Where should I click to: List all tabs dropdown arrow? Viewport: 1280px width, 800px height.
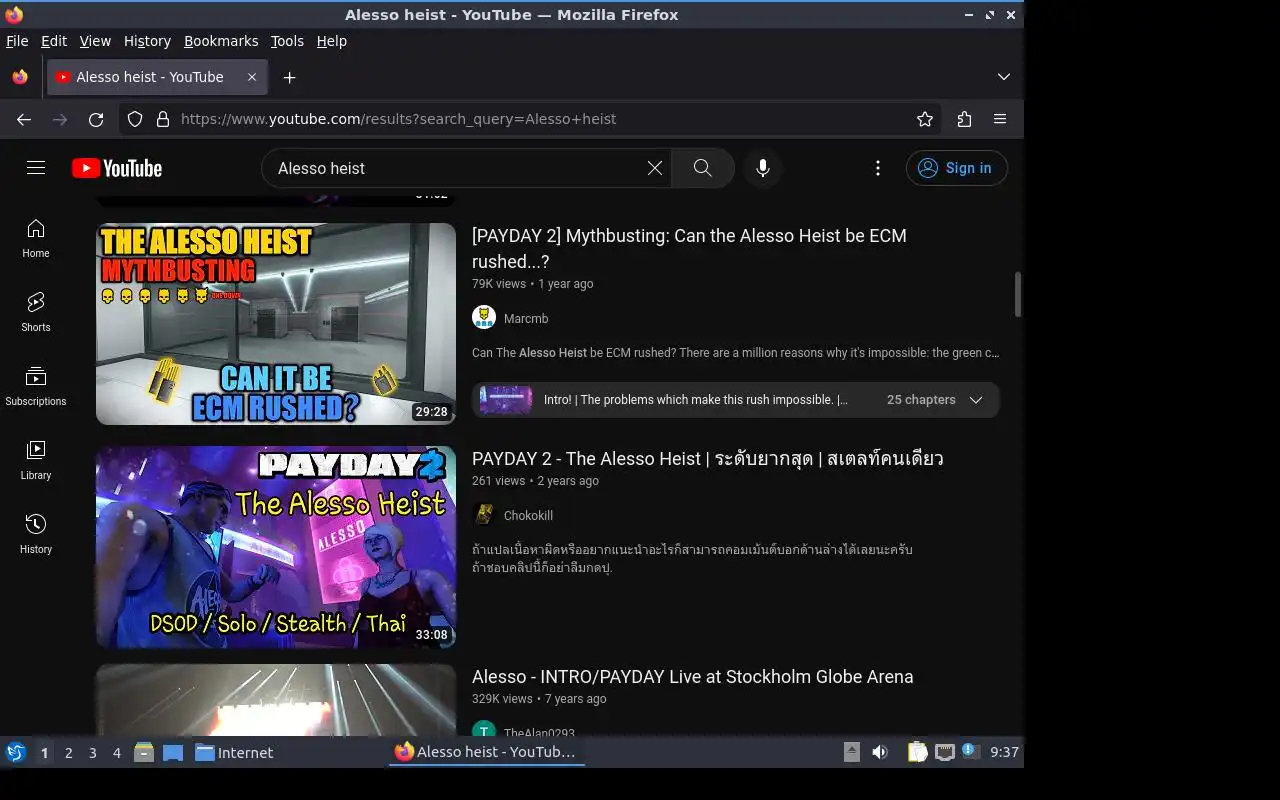1004,77
